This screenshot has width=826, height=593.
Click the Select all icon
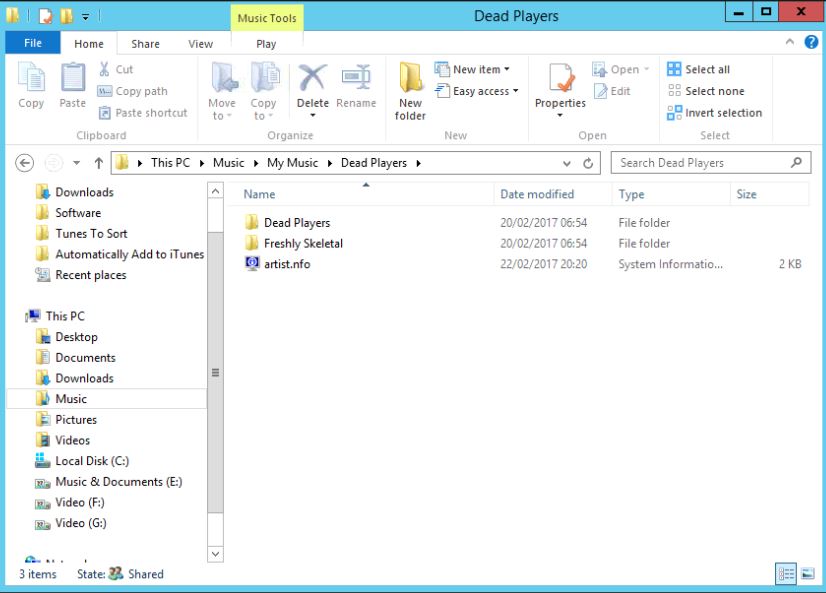coord(675,69)
